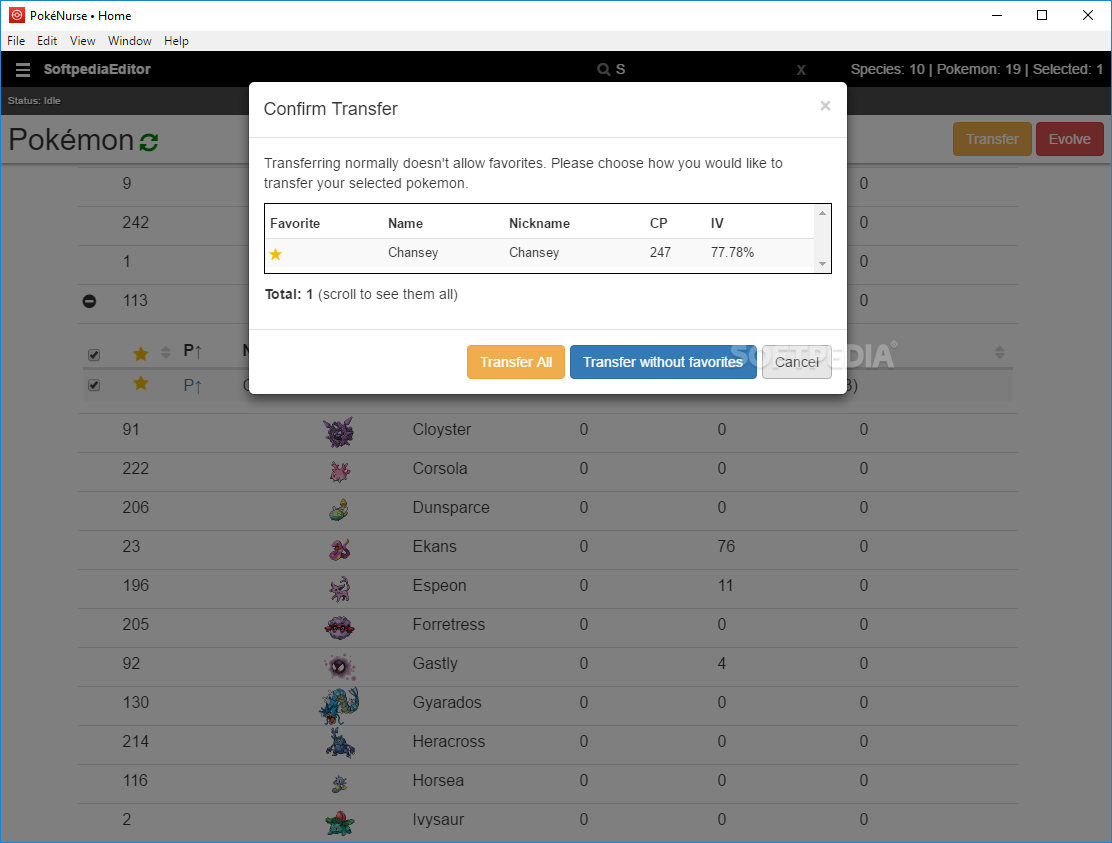Click the Gyarados sprite
The height and width of the screenshot is (843, 1112).
pyautogui.click(x=339, y=705)
